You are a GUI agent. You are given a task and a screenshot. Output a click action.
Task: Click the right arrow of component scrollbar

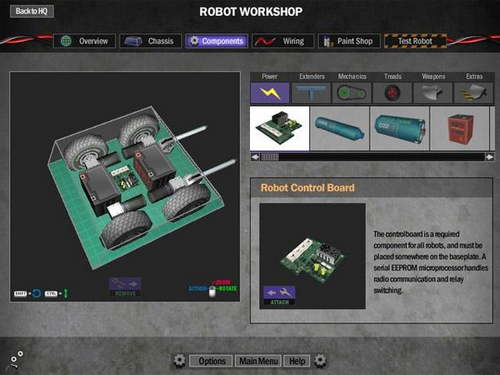pyautogui.click(x=489, y=157)
